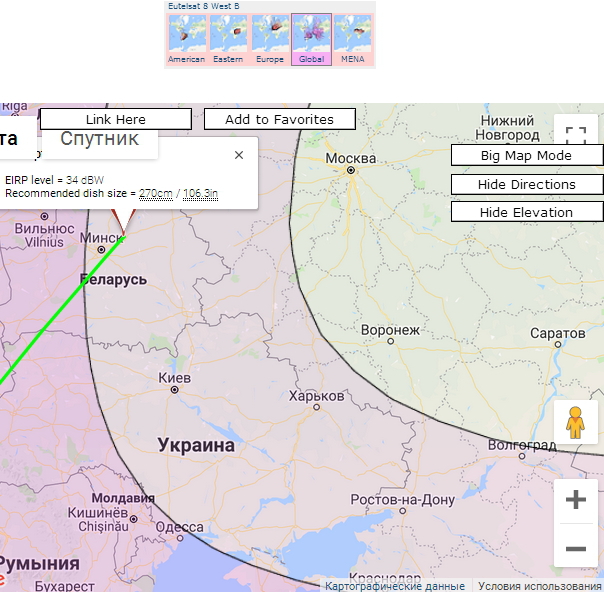Click the Eutelsat 8 West B title
Screen dimensions: 604x592
204,6
